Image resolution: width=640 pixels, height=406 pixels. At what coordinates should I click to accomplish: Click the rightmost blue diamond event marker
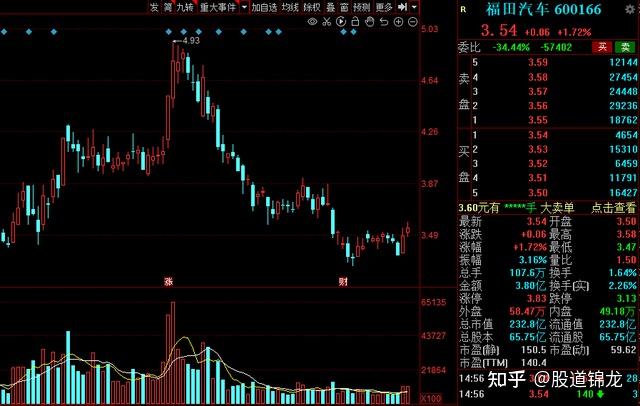pyautogui.click(x=353, y=32)
